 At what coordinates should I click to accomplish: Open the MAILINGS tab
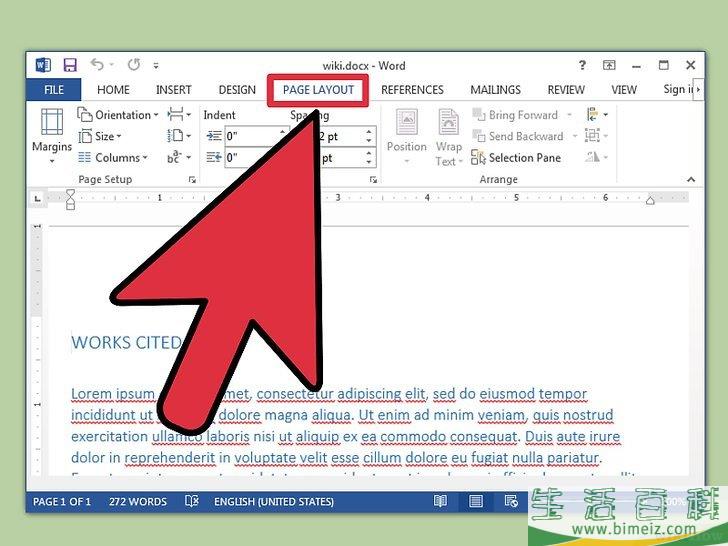pyautogui.click(x=495, y=90)
